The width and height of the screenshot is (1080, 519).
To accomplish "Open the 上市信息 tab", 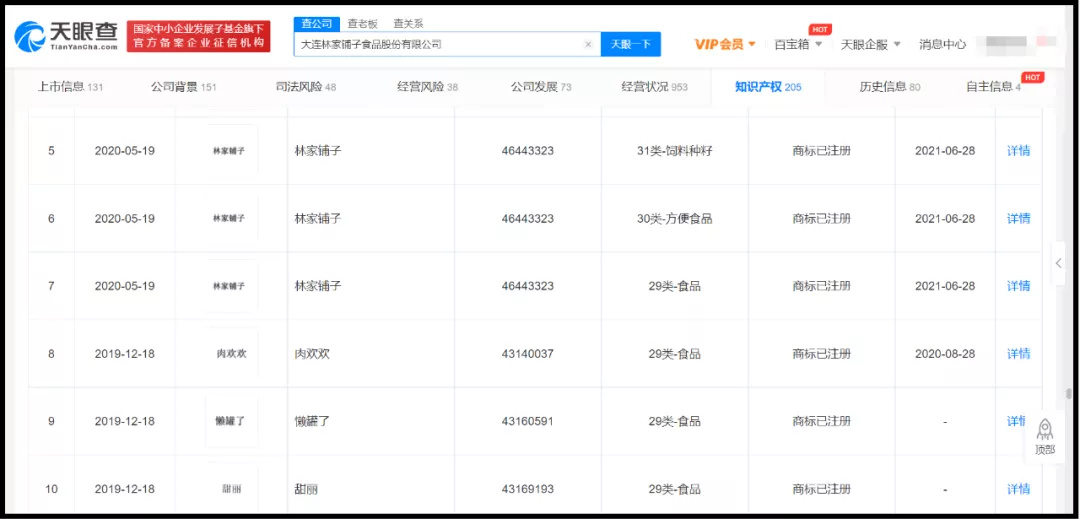I will point(70,87).
